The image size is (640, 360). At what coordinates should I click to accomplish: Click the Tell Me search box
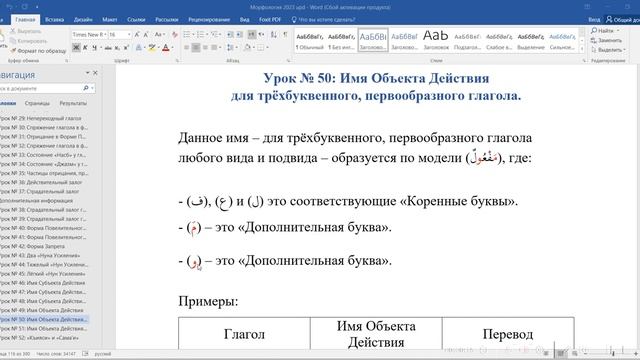coord(324,19)
